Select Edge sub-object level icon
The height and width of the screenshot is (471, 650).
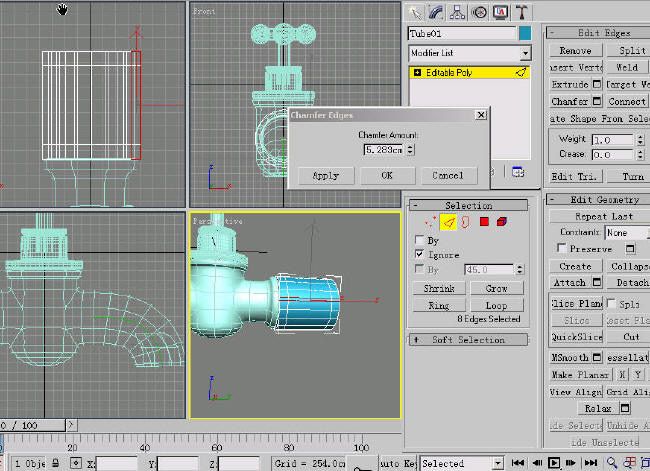pos(448,222)
